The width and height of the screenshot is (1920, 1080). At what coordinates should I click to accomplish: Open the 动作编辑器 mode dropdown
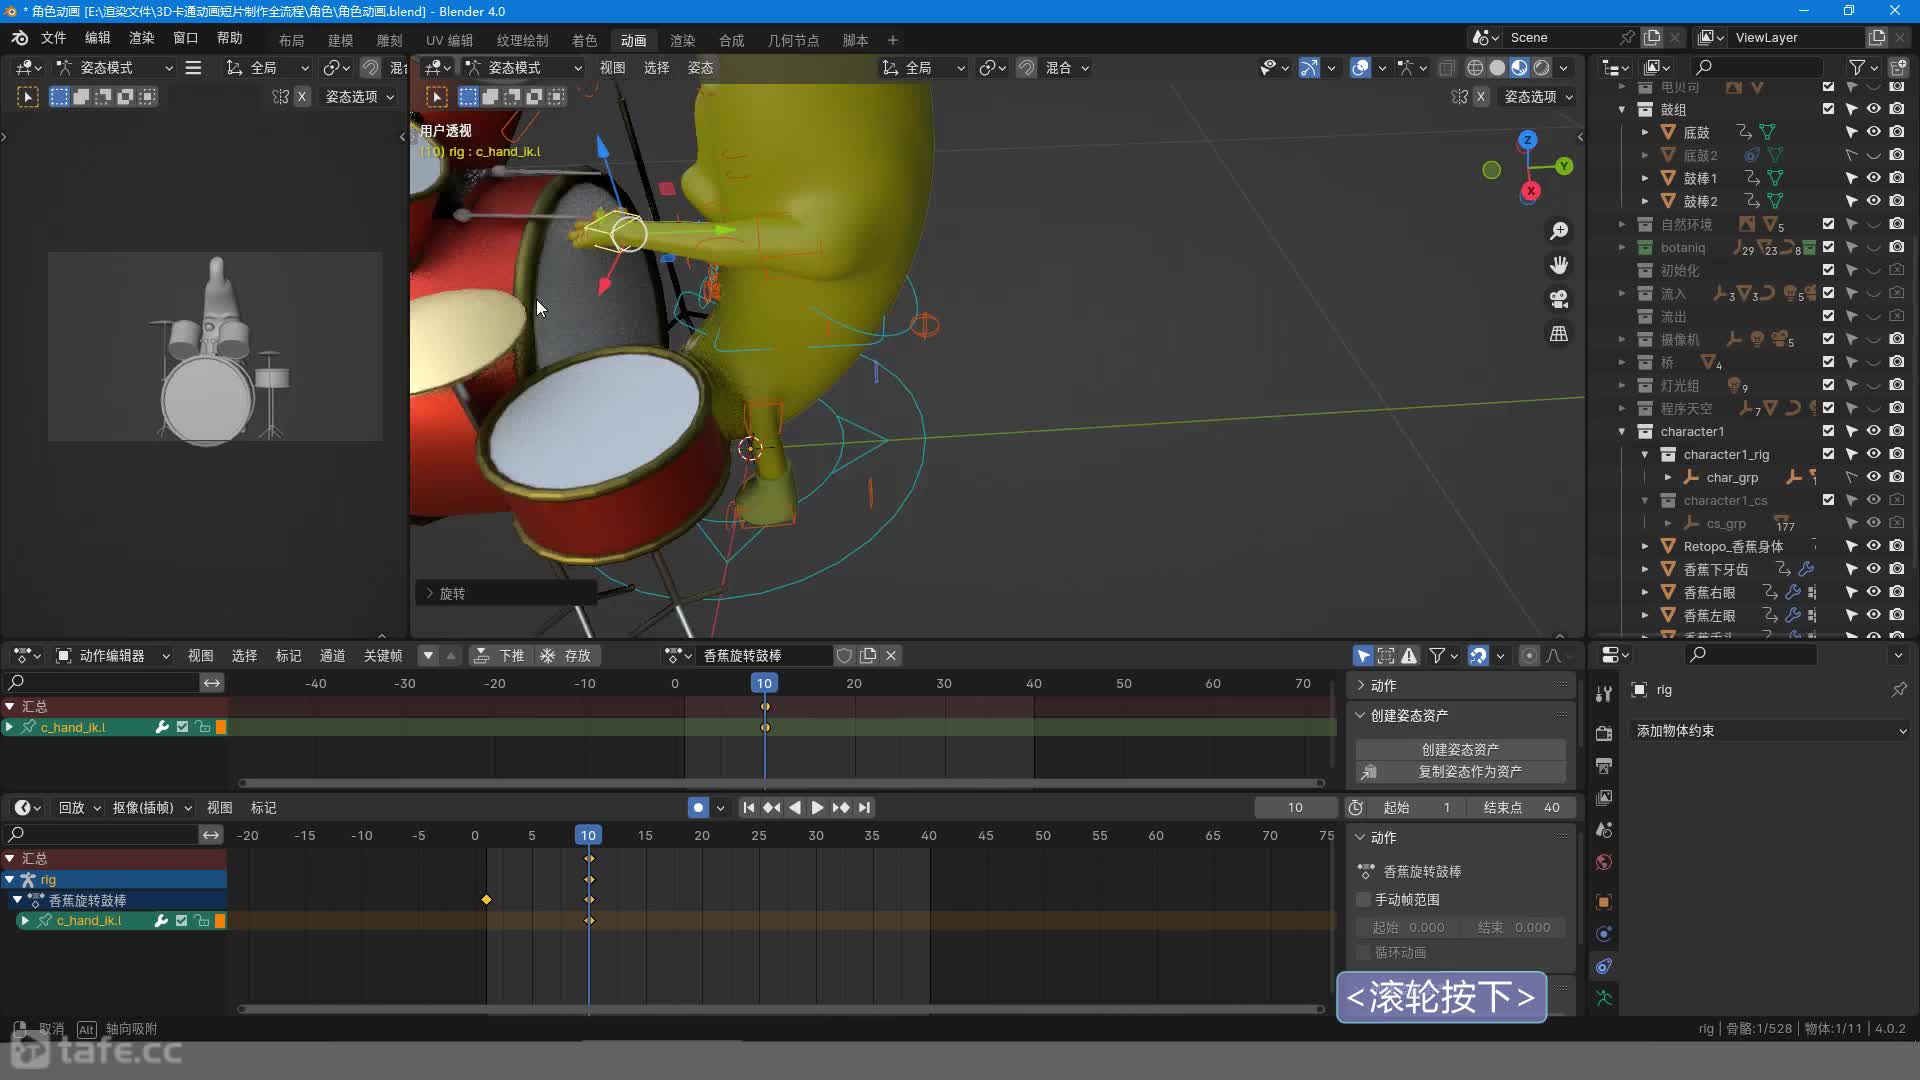point(113,656)
